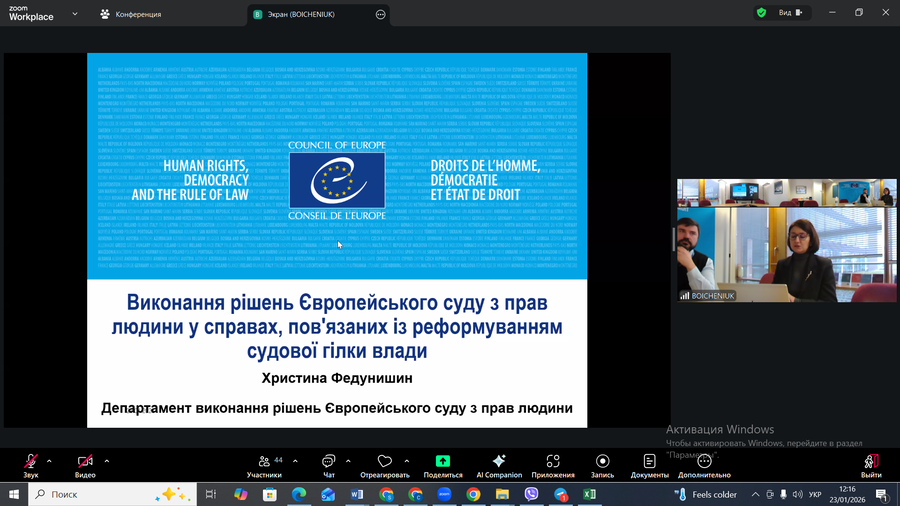900x506 pixels.
Task: Leave the meeting with Выйти
Action: click(871, 462)
